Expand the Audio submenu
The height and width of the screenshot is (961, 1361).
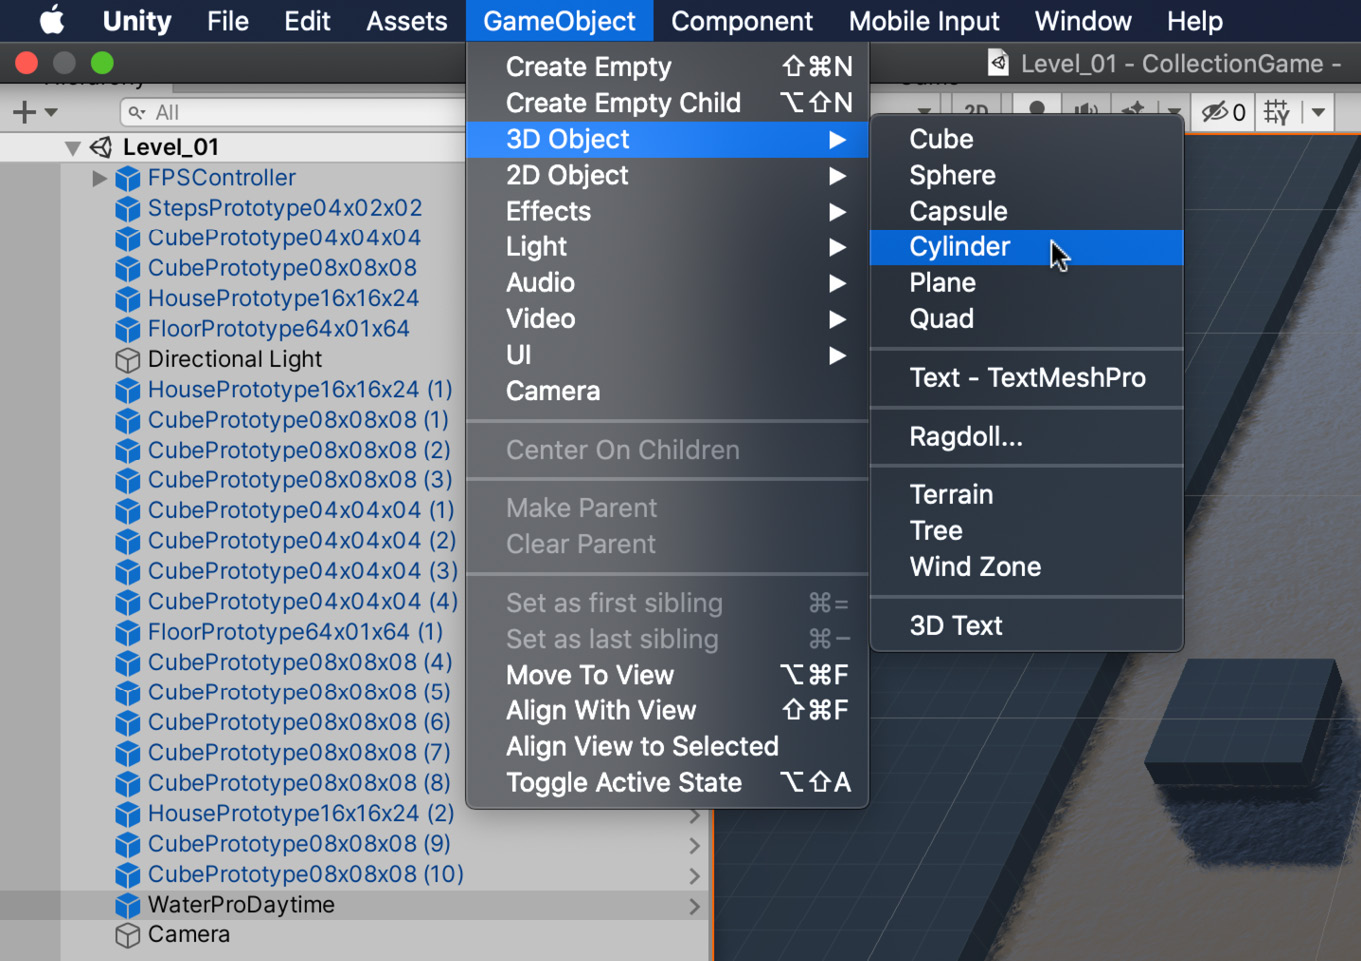[x=667, y=283]
